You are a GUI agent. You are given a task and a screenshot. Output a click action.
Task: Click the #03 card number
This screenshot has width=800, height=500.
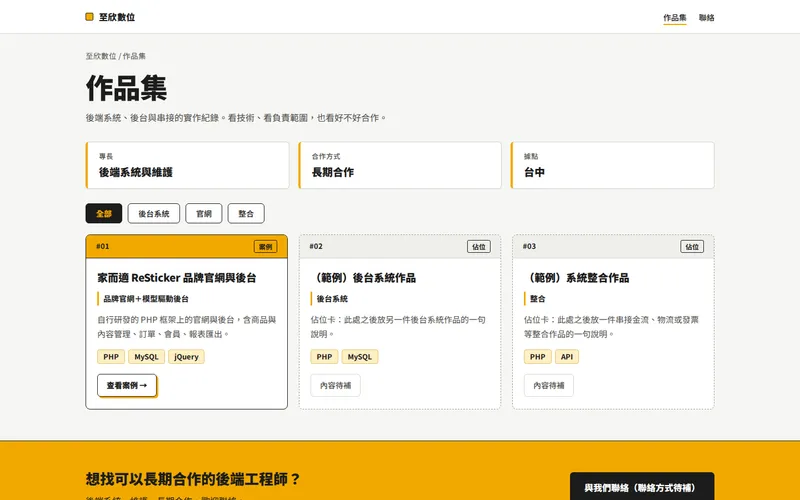tap(529, 246)
